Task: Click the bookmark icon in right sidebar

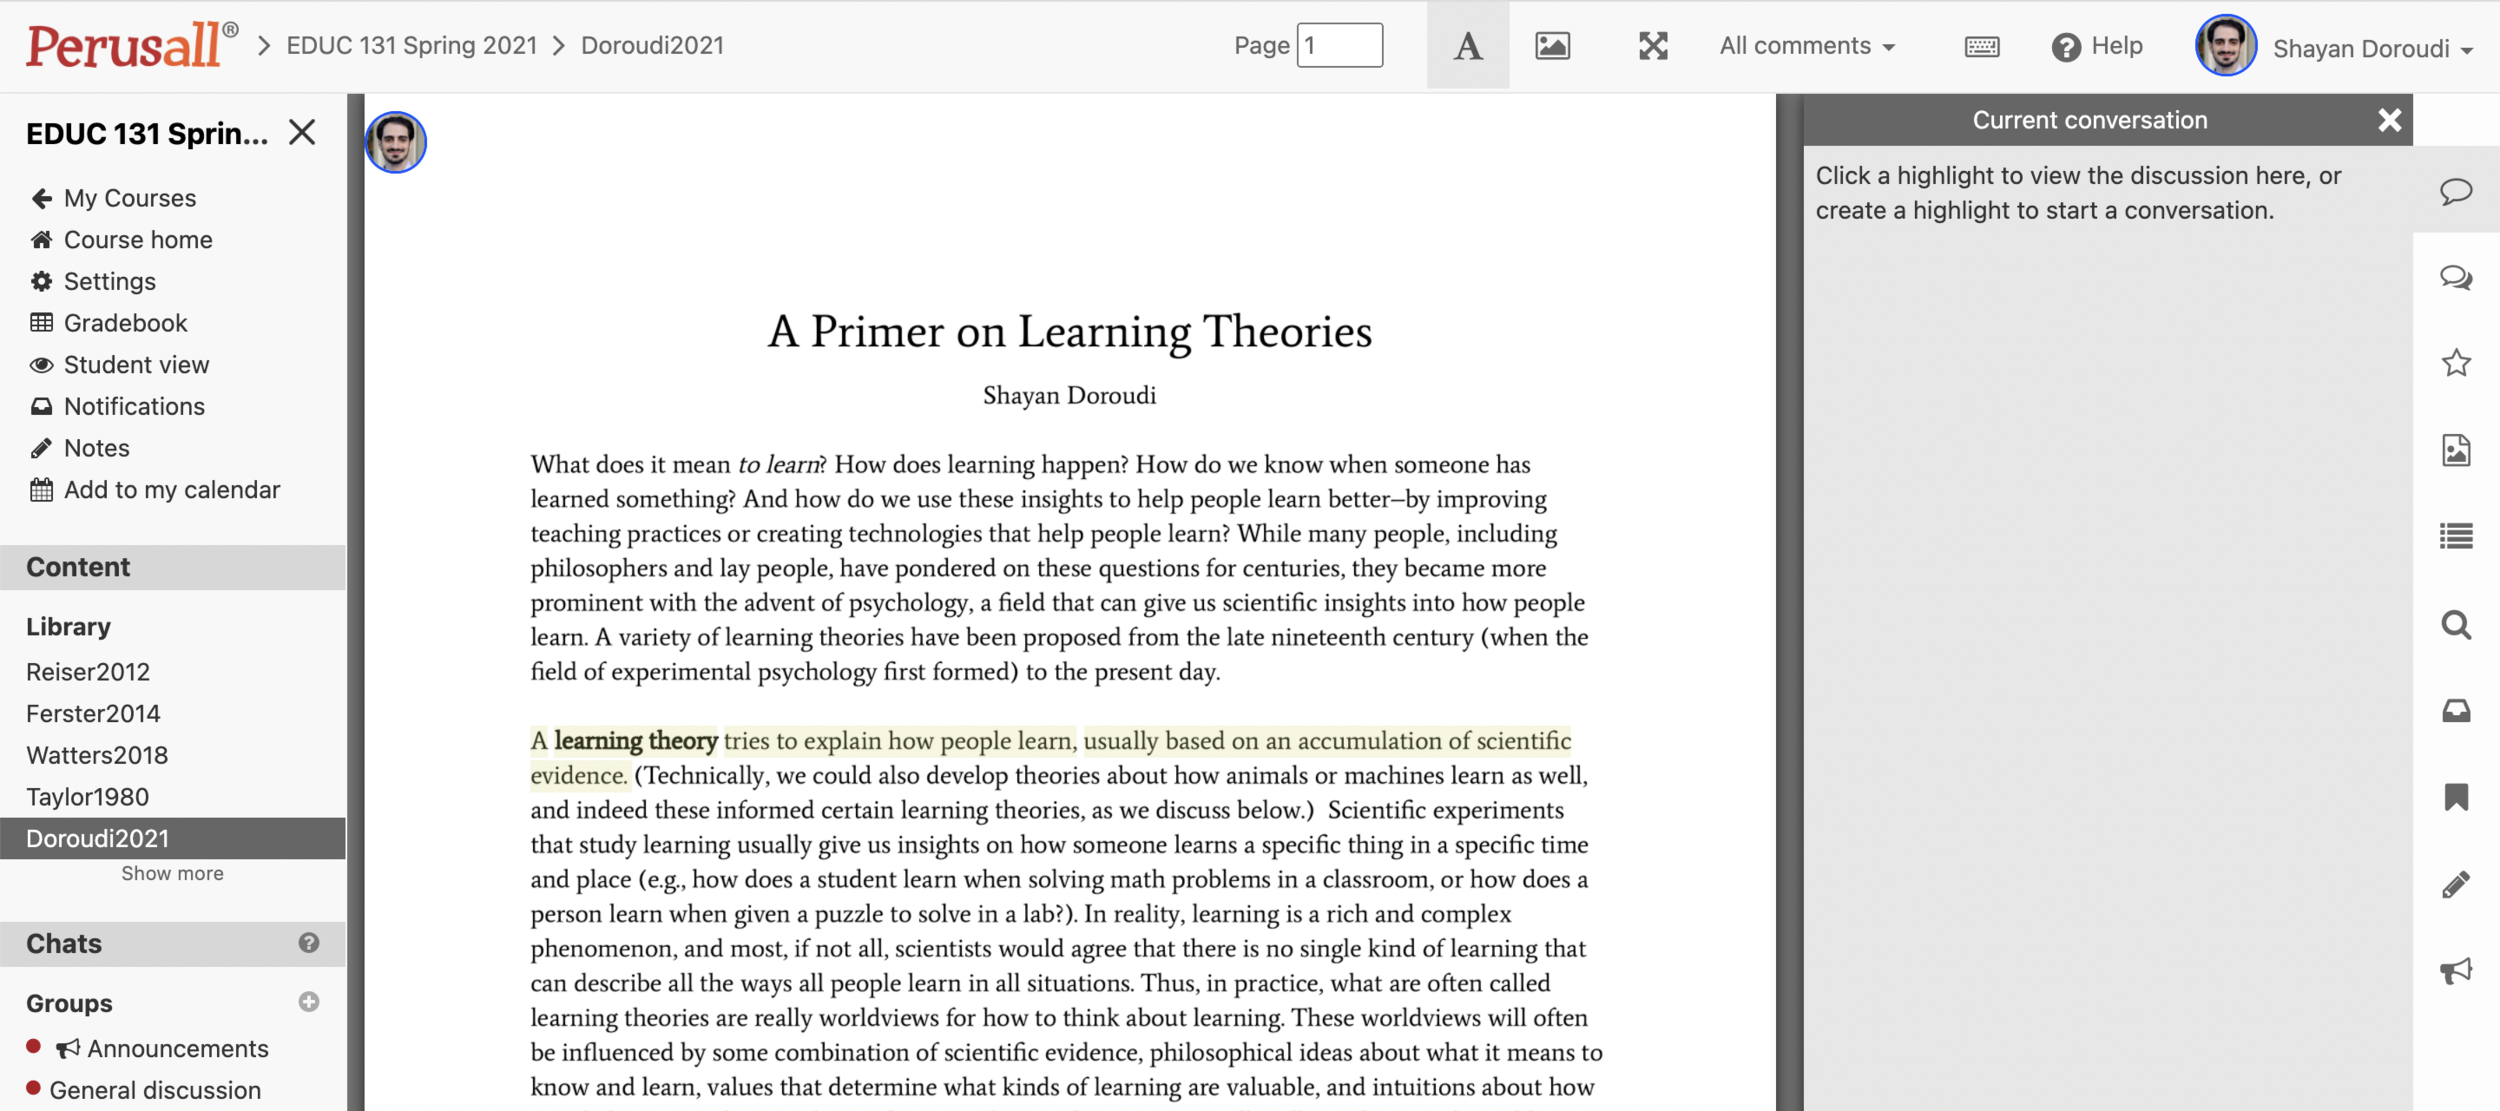Action: 2456,797
